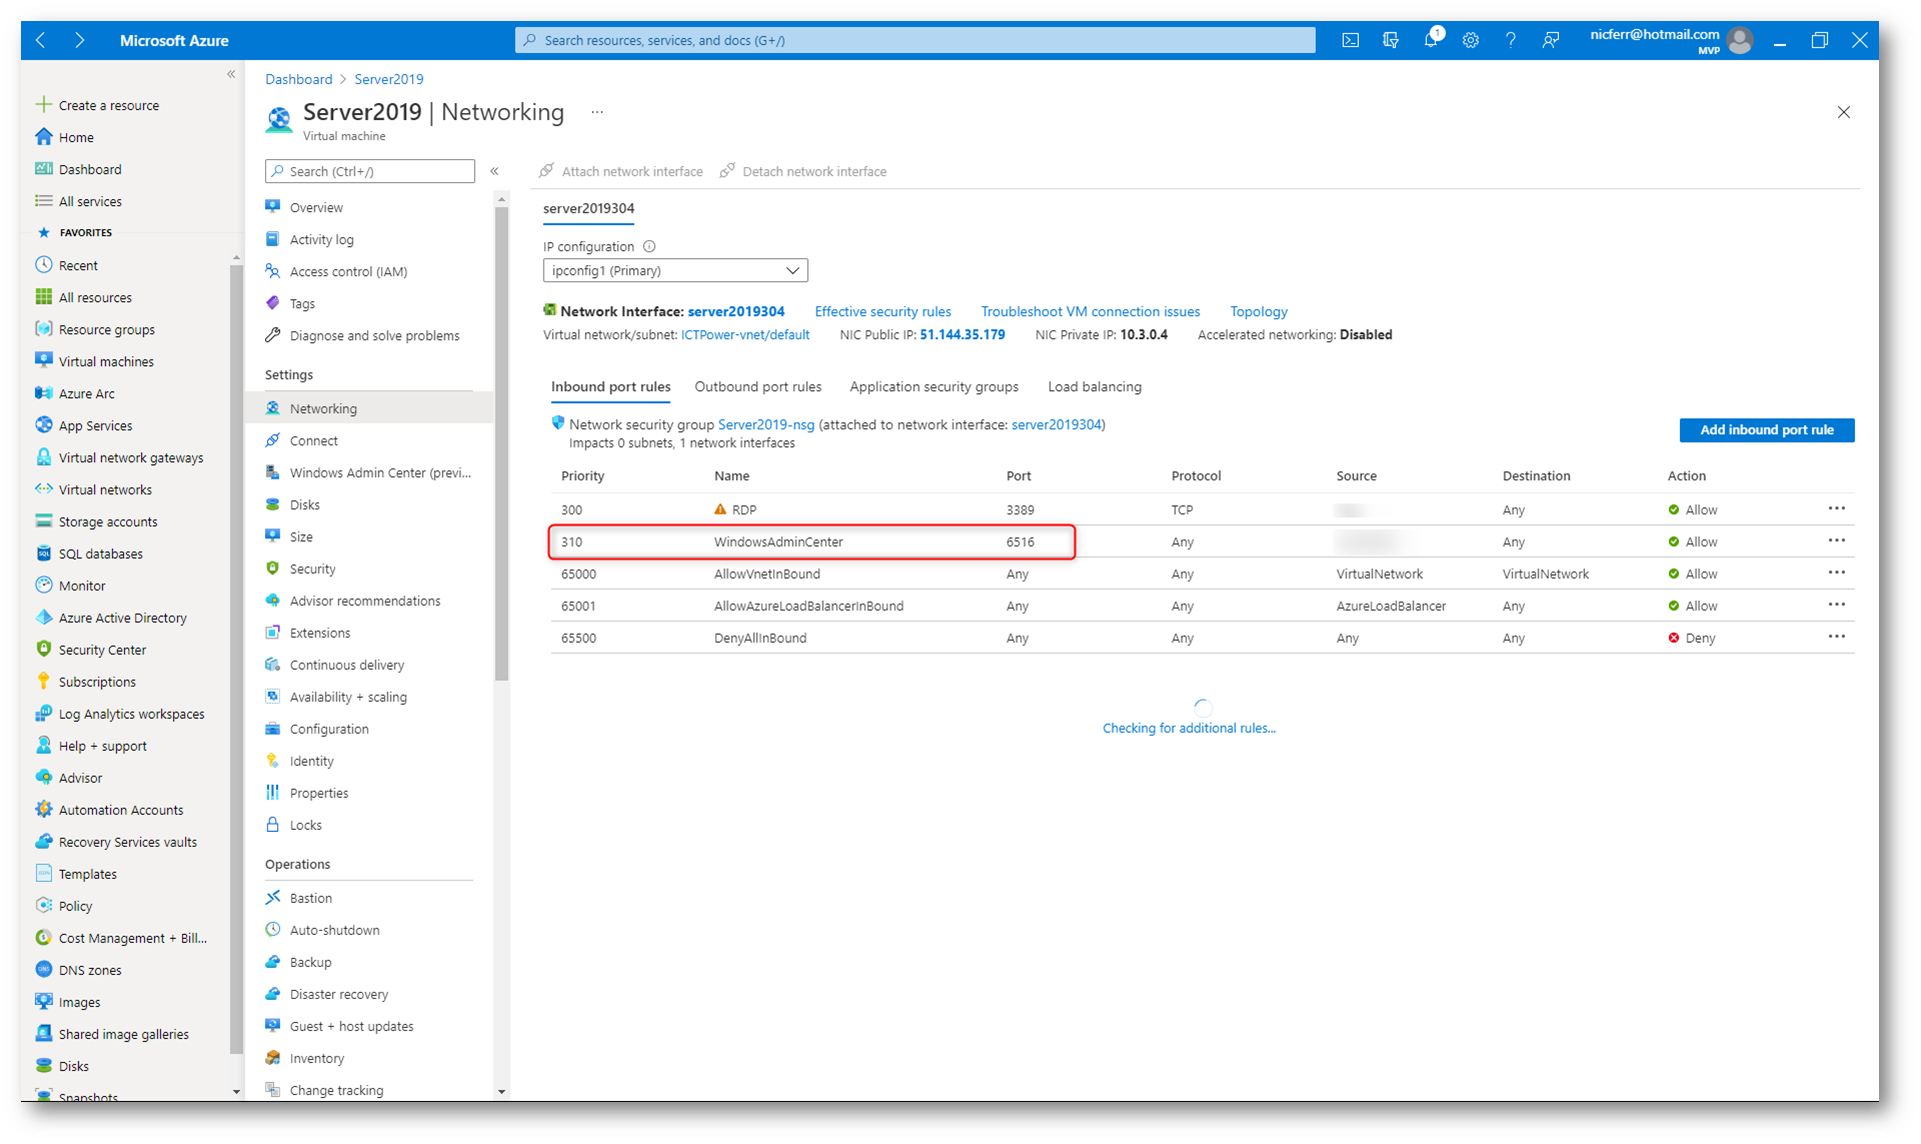Click the global search resources box
The width and height of the screenshot is (1921, 1144).
915,40
